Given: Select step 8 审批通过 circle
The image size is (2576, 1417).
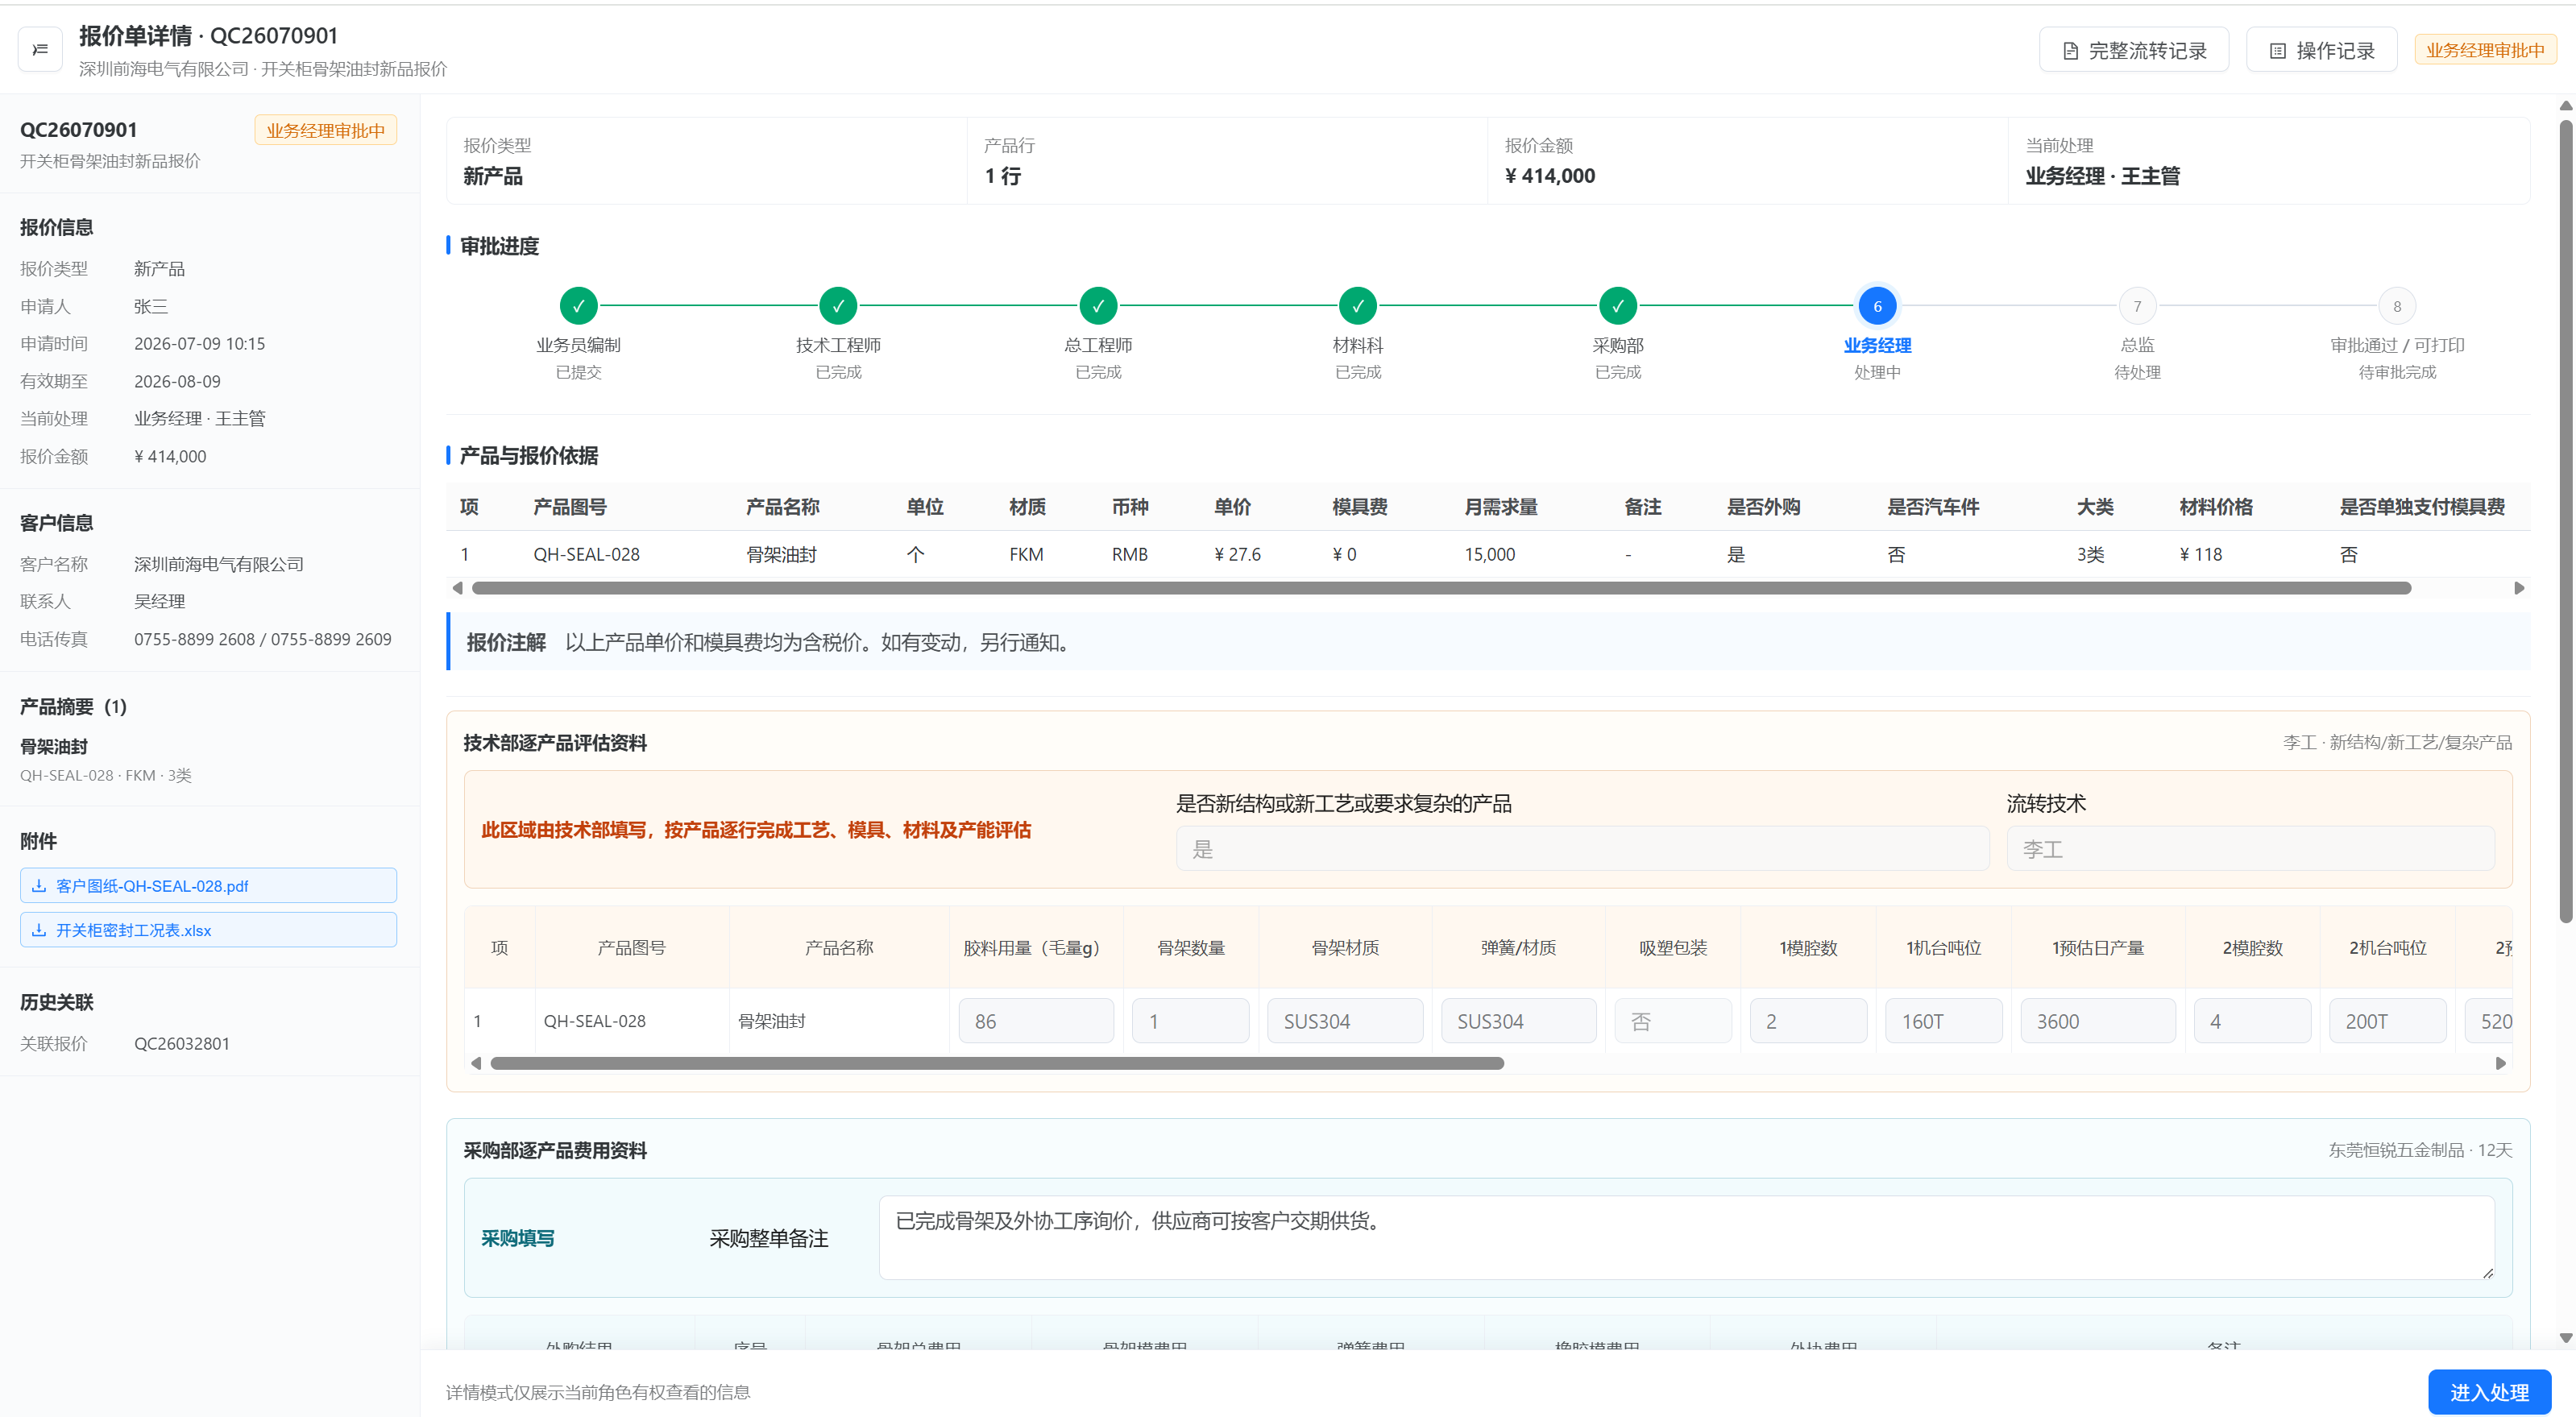Looking at the screenshot, I should click(x=2397, y=306).
